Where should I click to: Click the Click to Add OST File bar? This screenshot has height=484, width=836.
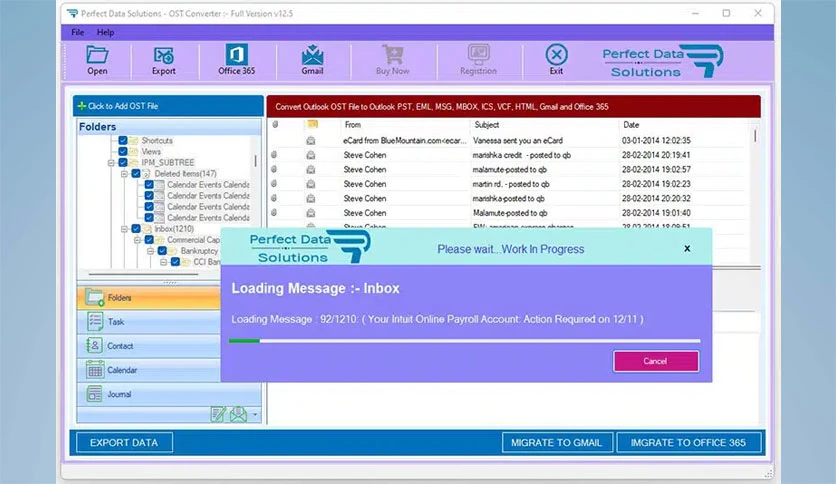tap(168, 106)
